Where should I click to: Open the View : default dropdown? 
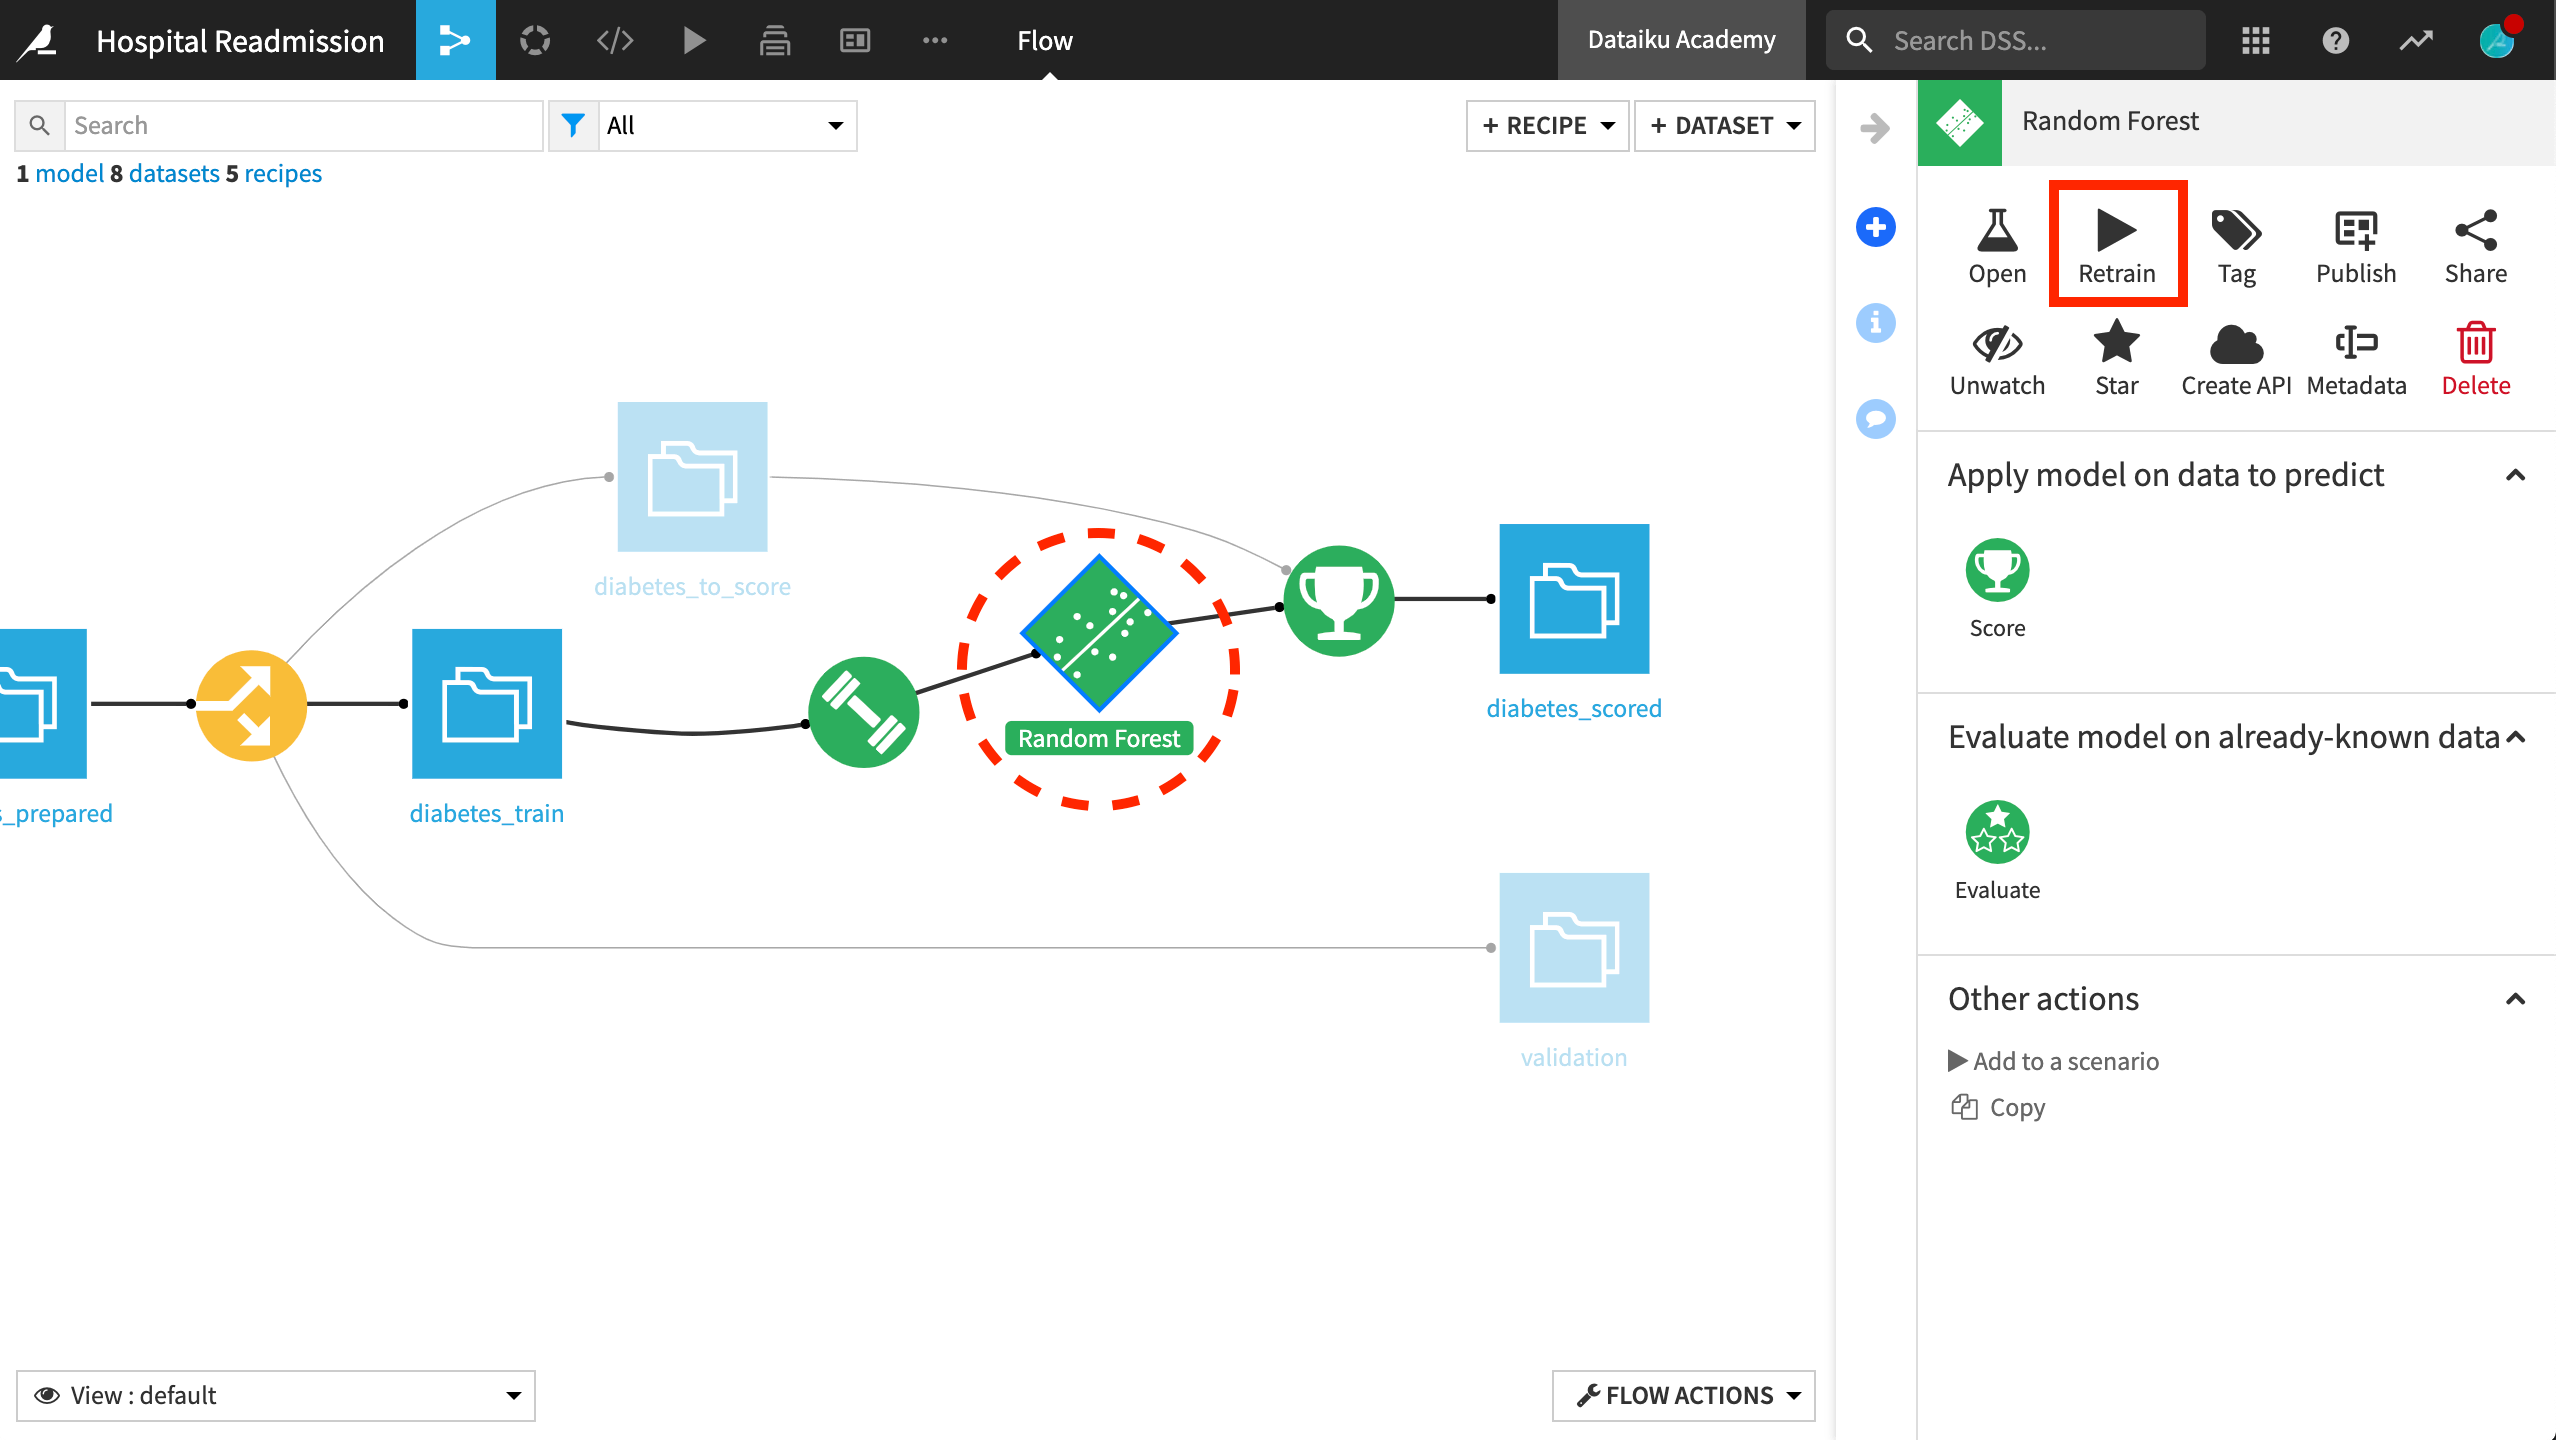click(276, 1395)
